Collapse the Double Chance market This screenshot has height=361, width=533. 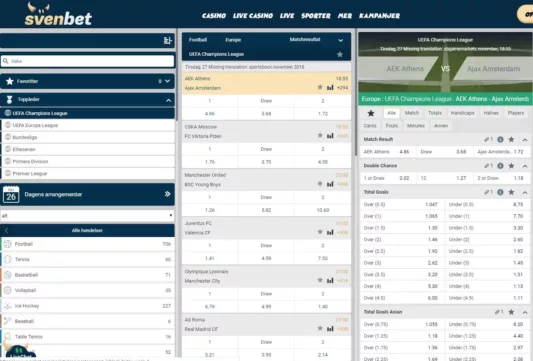pyautogui.click(x=525, y=166)
